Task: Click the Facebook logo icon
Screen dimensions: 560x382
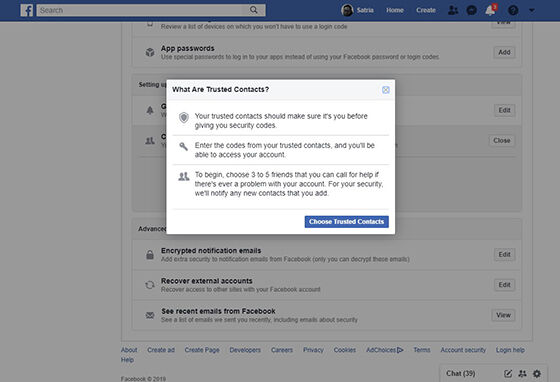Action: (27, 10)
